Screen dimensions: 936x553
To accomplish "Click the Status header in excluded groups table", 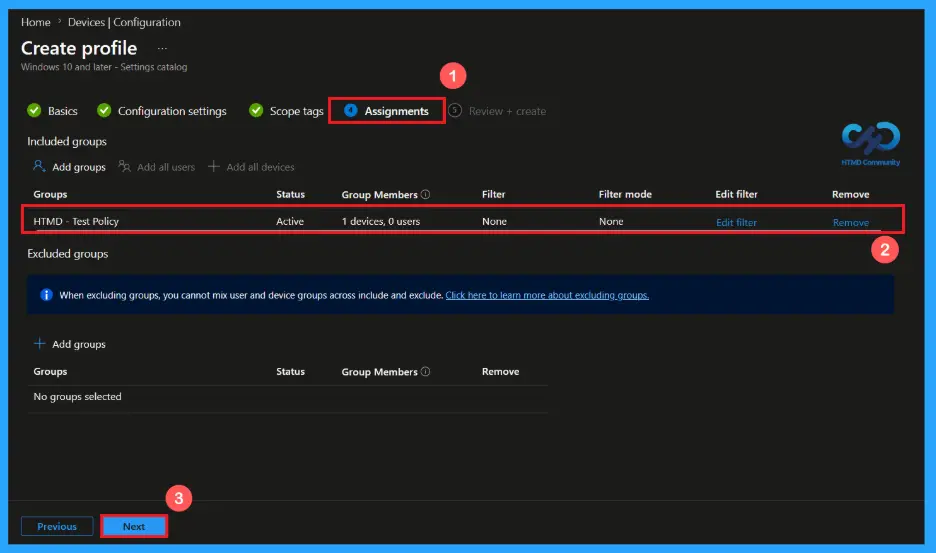I will [x=290, y=371].
